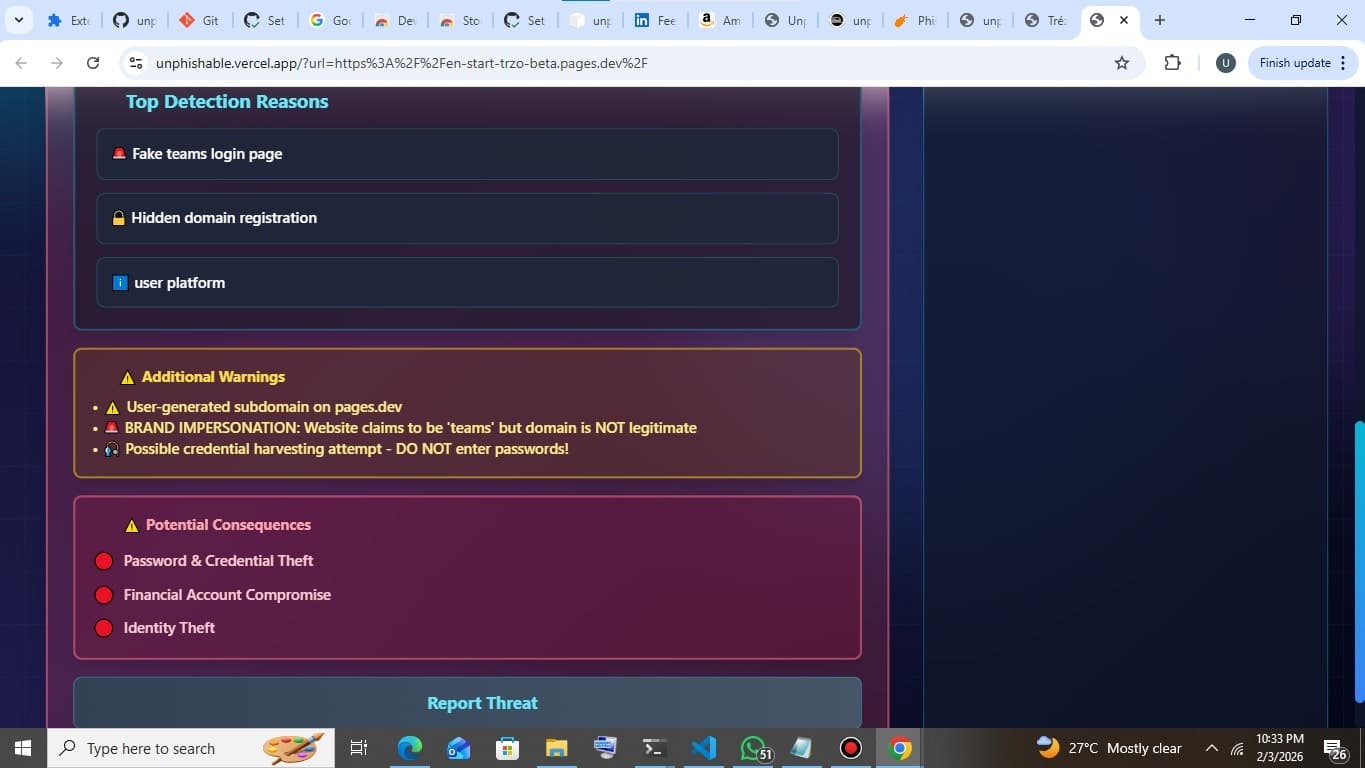Image resolution: width=1365 pixels, height=768 pixels.
Task: Click the info icon beside 'user platform'
Action: click(x=119, y=282)
